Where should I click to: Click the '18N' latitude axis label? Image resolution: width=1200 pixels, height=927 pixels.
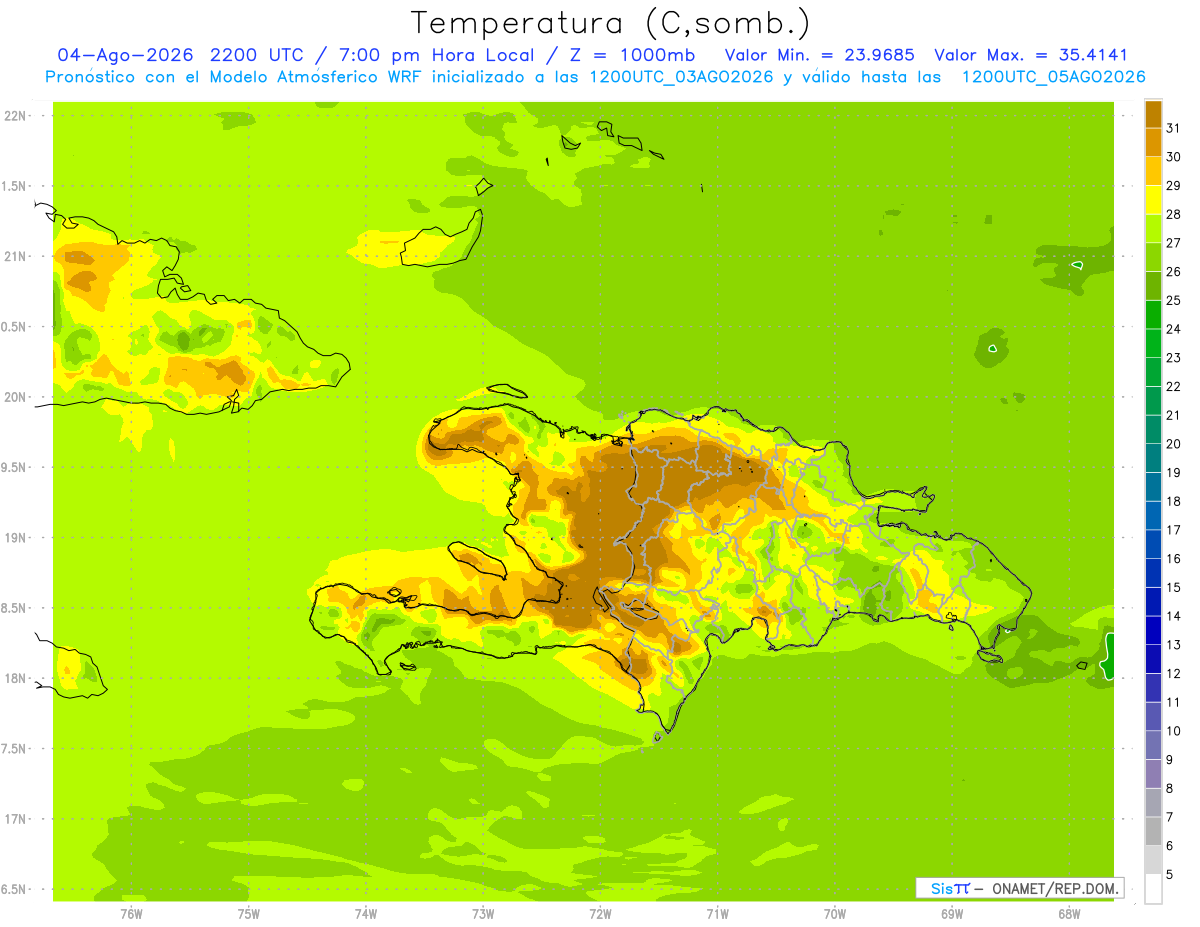pyautogui.click(x=15, y=679)
